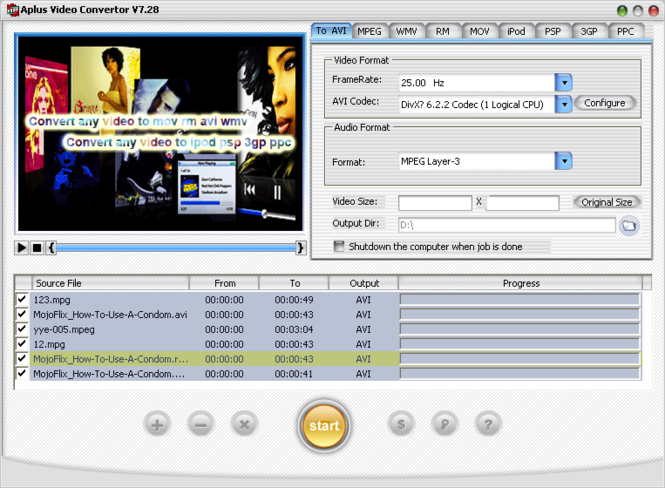Screen dimensions: 665x488
Task: Click the gray maximize window button
Action: click(x=638, y=11)
